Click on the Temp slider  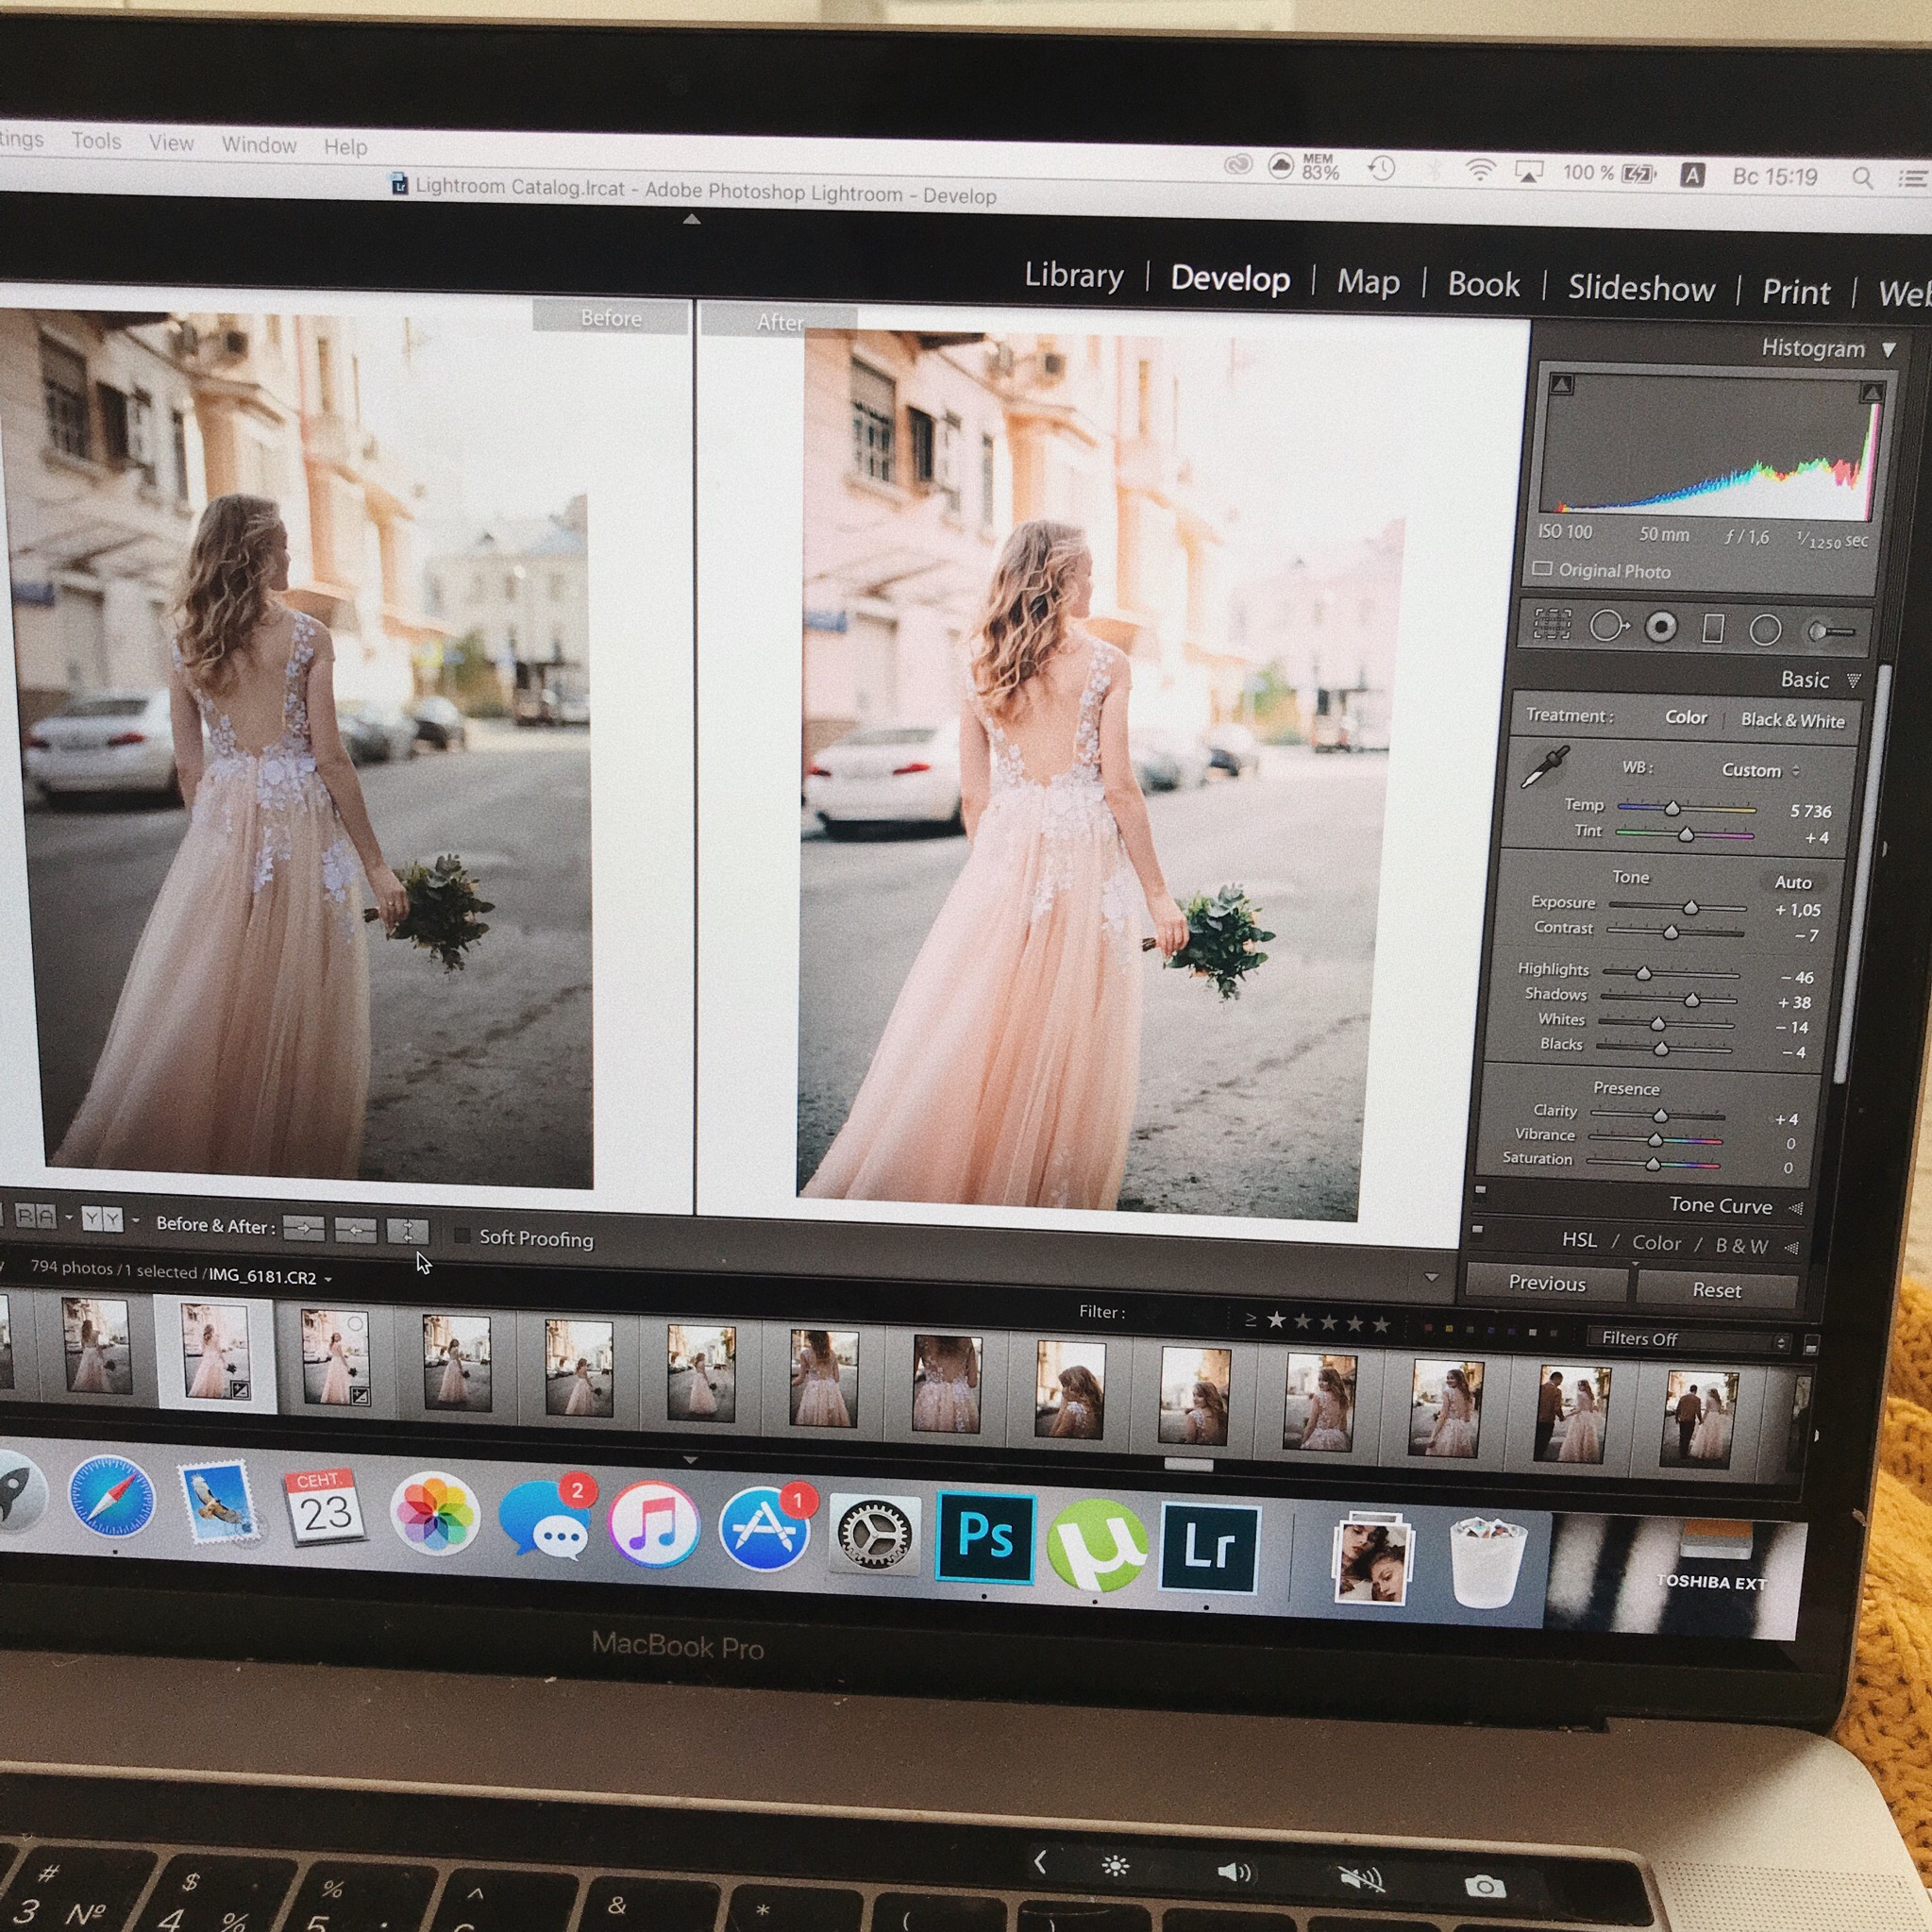click(x=1686, y=808)
